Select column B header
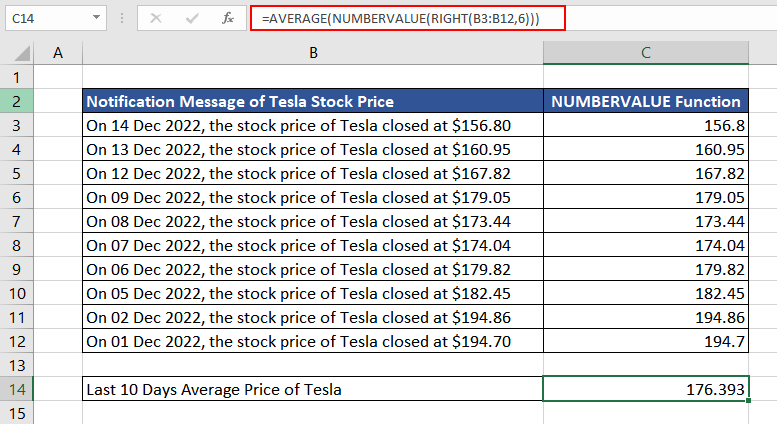Image resolution: width=777 pixels, height=424 pixels. [x=313, y=53]
